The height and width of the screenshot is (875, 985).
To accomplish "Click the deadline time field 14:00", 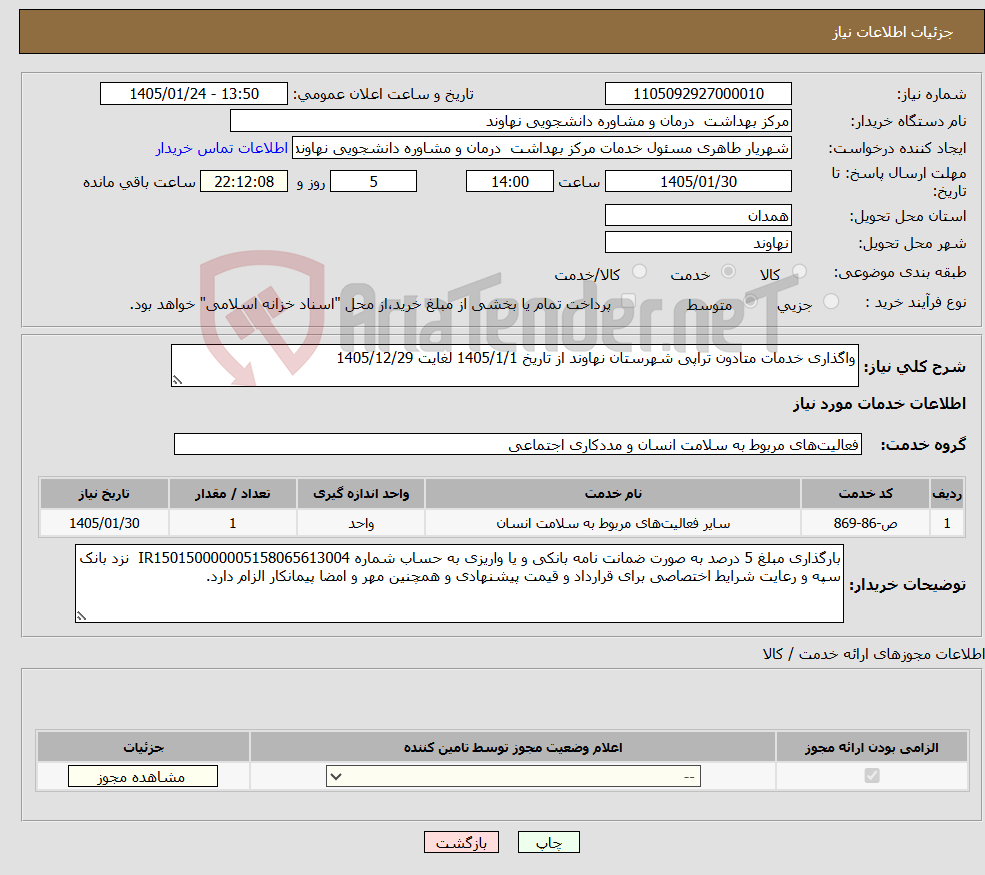I will [x=509, y=182].
